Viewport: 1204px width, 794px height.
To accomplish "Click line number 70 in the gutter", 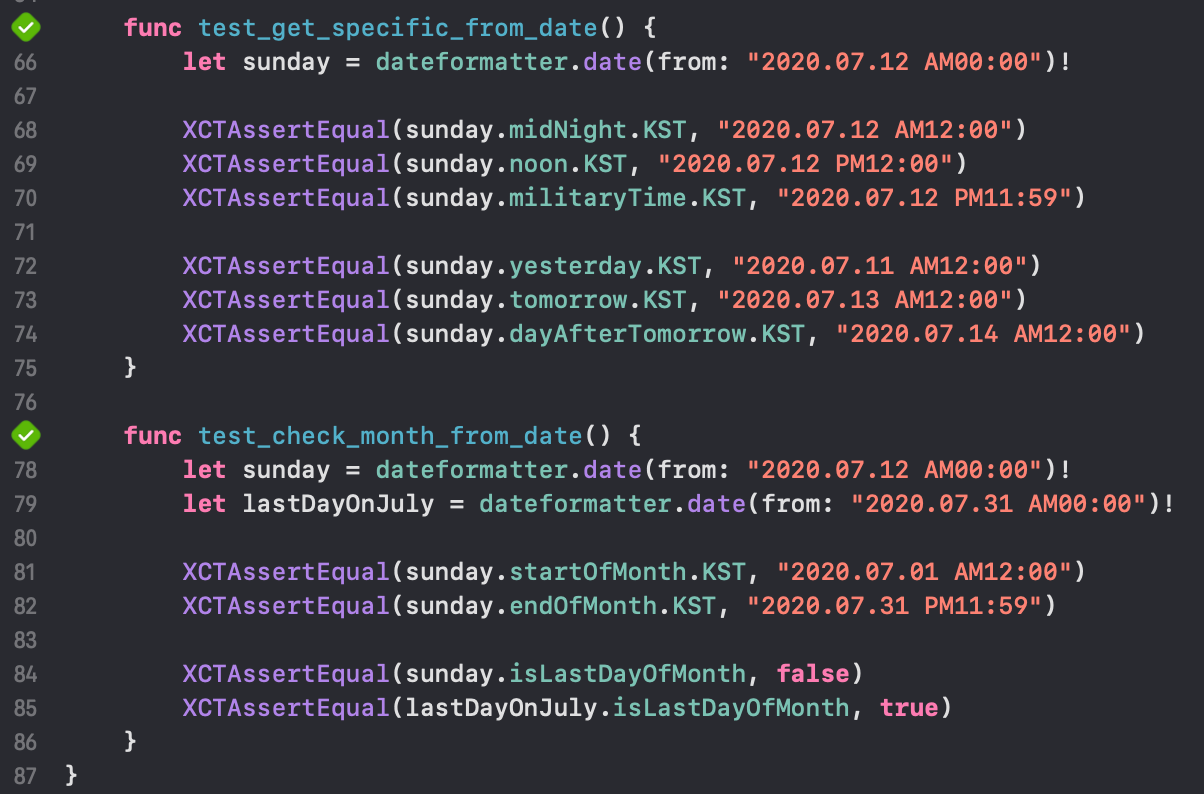I will [x=26, y=198].
